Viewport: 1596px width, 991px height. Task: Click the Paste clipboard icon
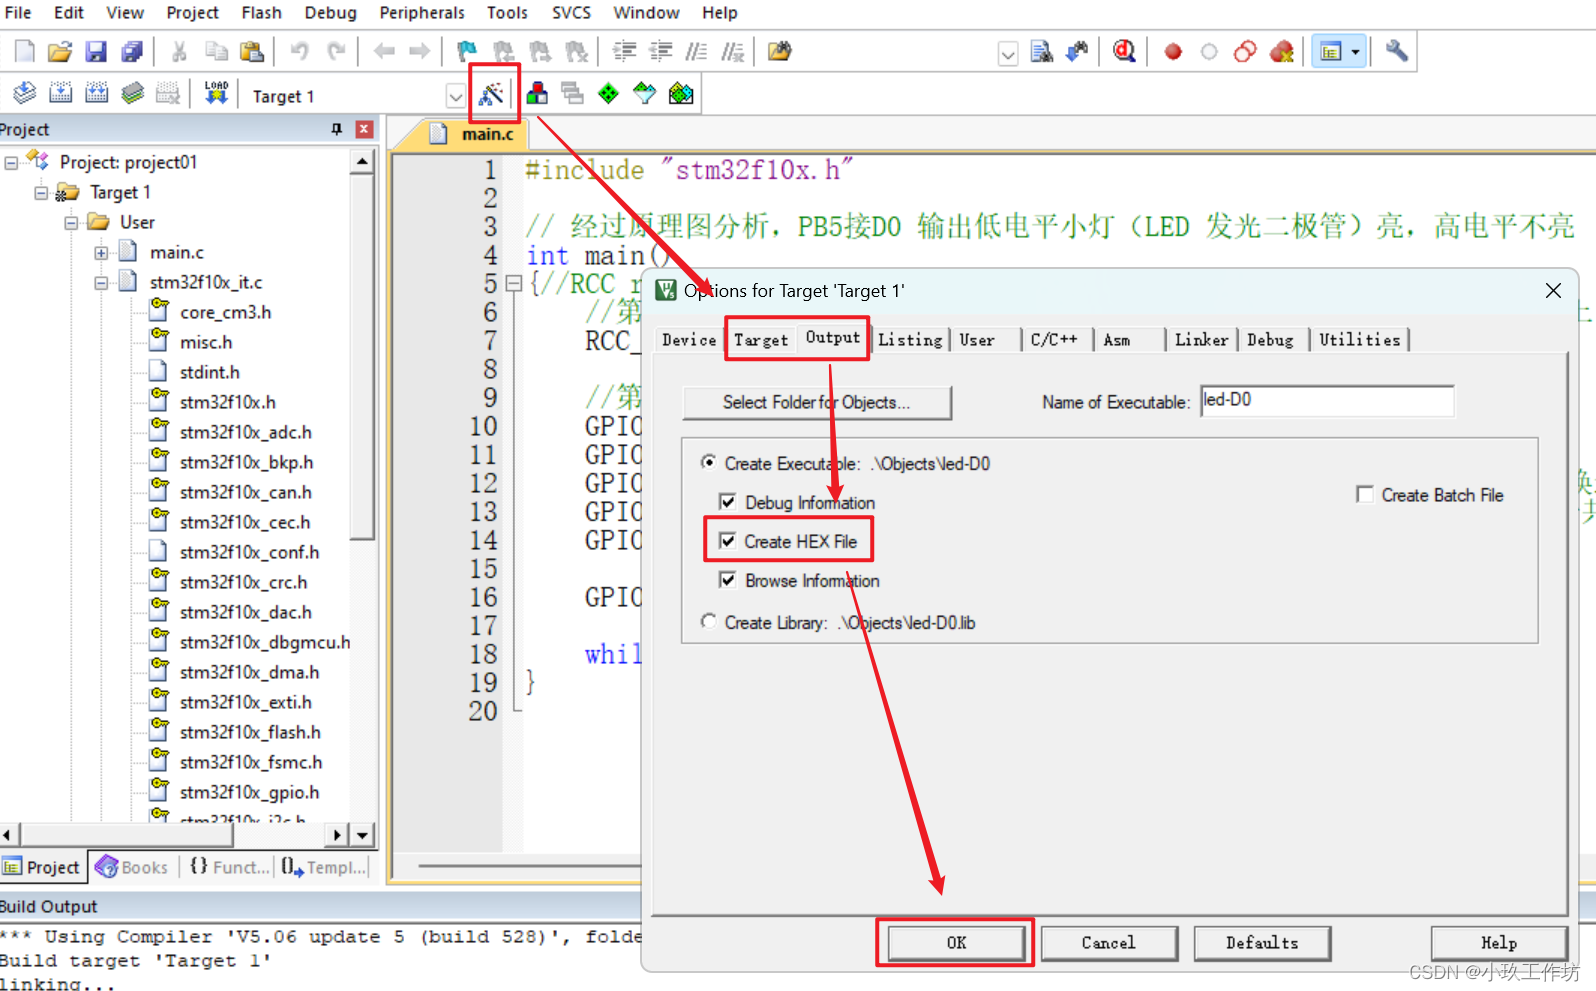[252, 51]
